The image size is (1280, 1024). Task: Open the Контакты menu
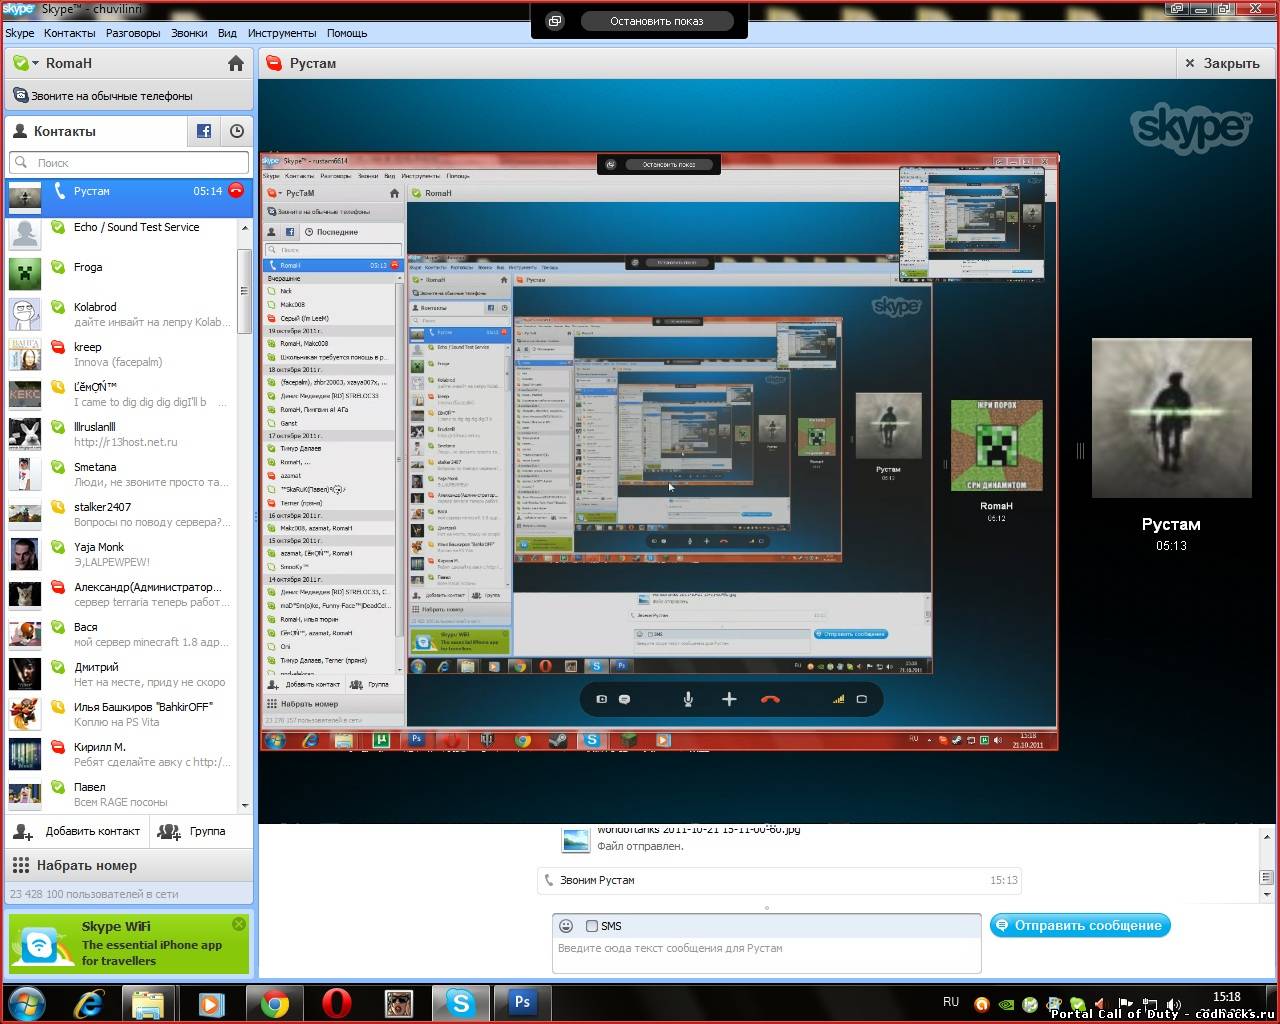point(70,33)
